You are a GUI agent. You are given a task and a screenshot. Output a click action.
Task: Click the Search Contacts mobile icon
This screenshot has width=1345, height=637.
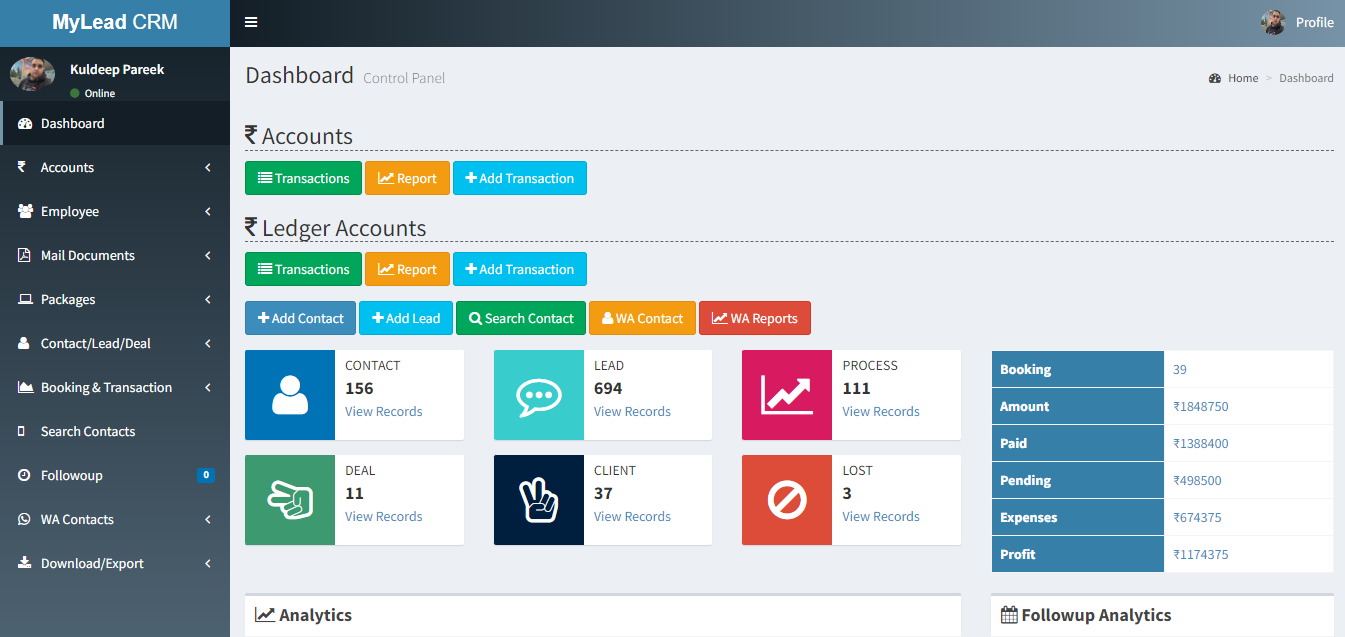coord(22,432)
